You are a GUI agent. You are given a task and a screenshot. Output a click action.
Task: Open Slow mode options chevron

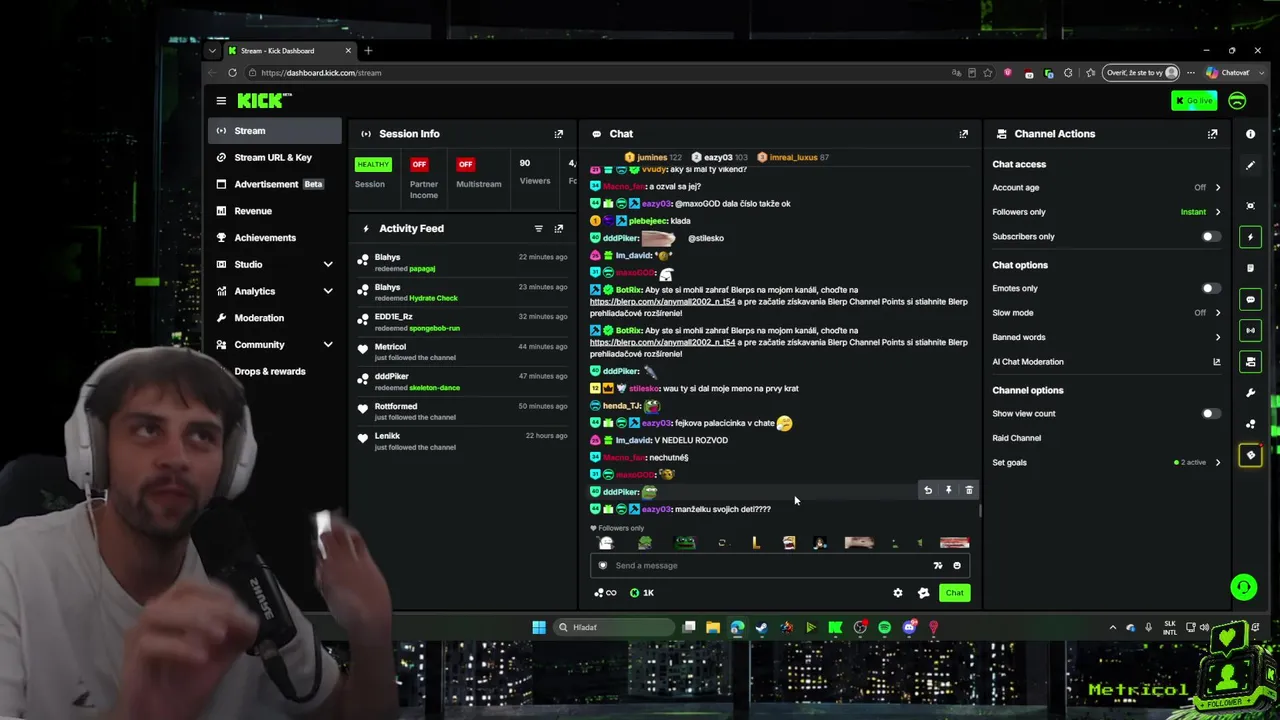click(x=1218, y=313)
